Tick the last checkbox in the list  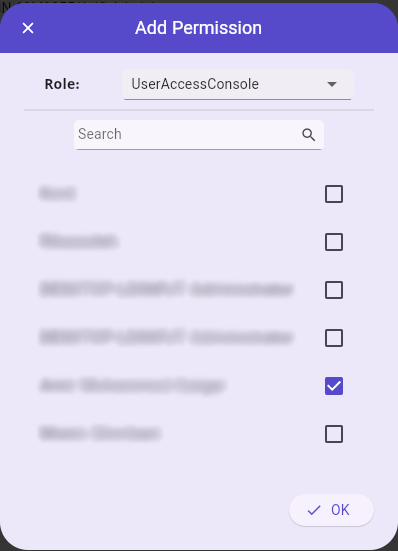334,434
